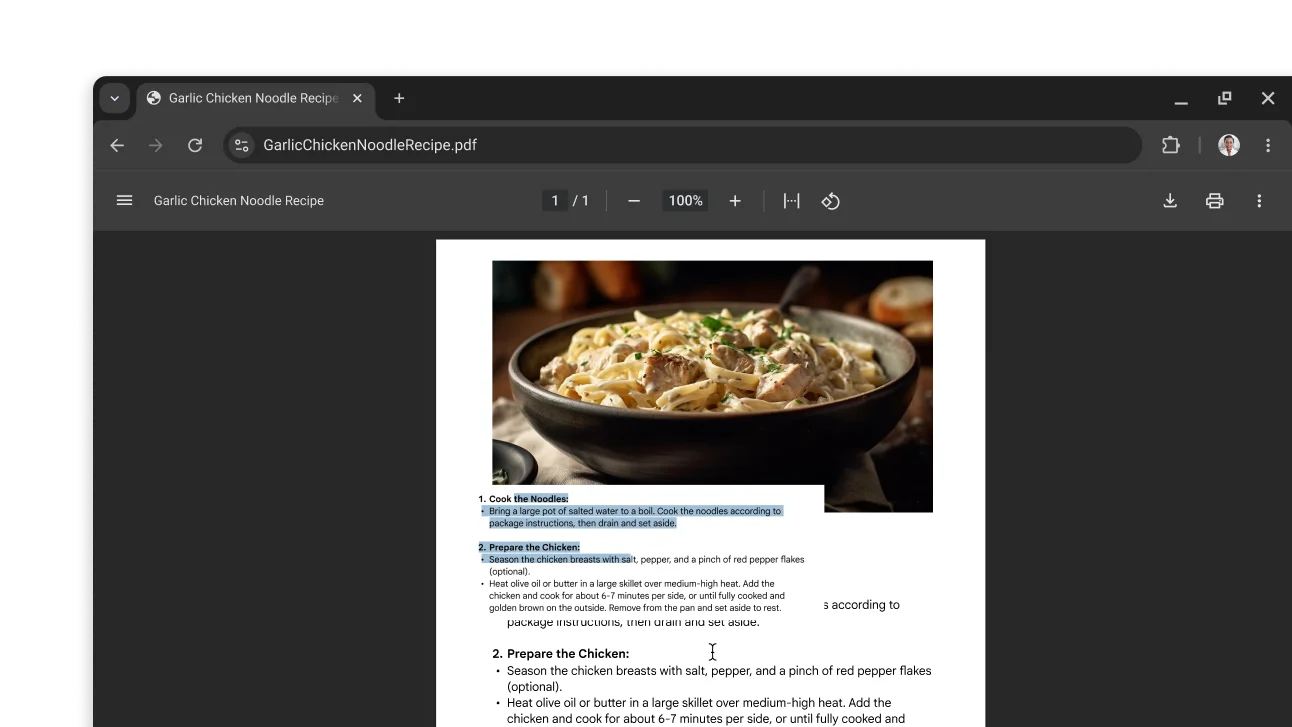Zoom in on the document
This screenshot has height=727, width=1292.
(735, 200)
